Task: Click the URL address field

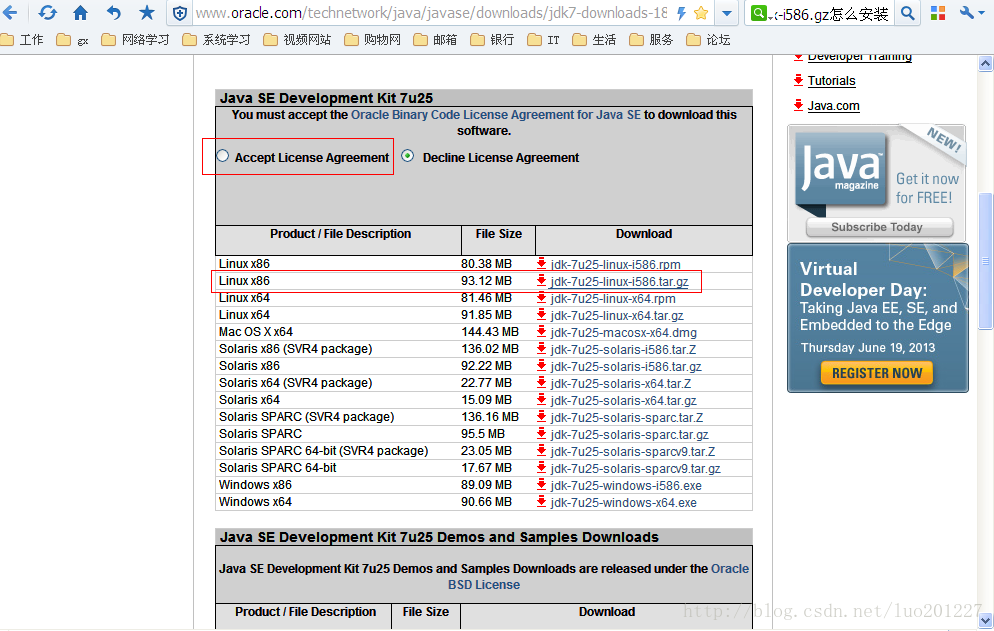Action: point(431,13)
